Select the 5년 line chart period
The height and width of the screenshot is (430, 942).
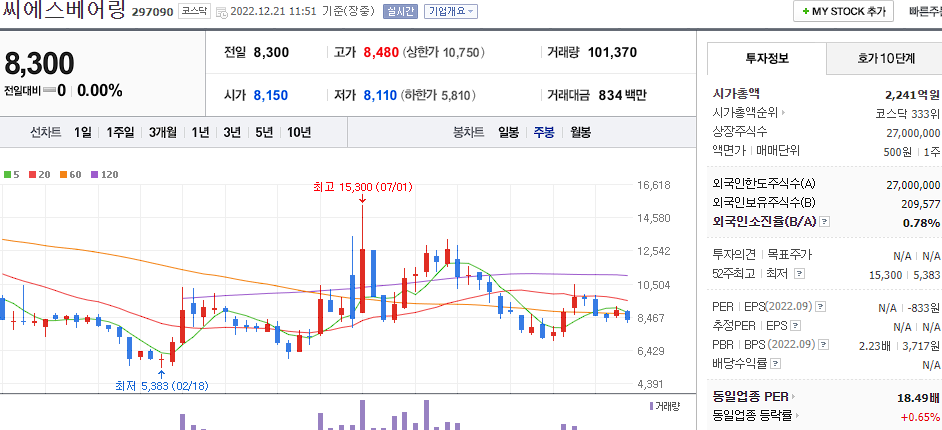pyautogui.click(x=264, y=133)
